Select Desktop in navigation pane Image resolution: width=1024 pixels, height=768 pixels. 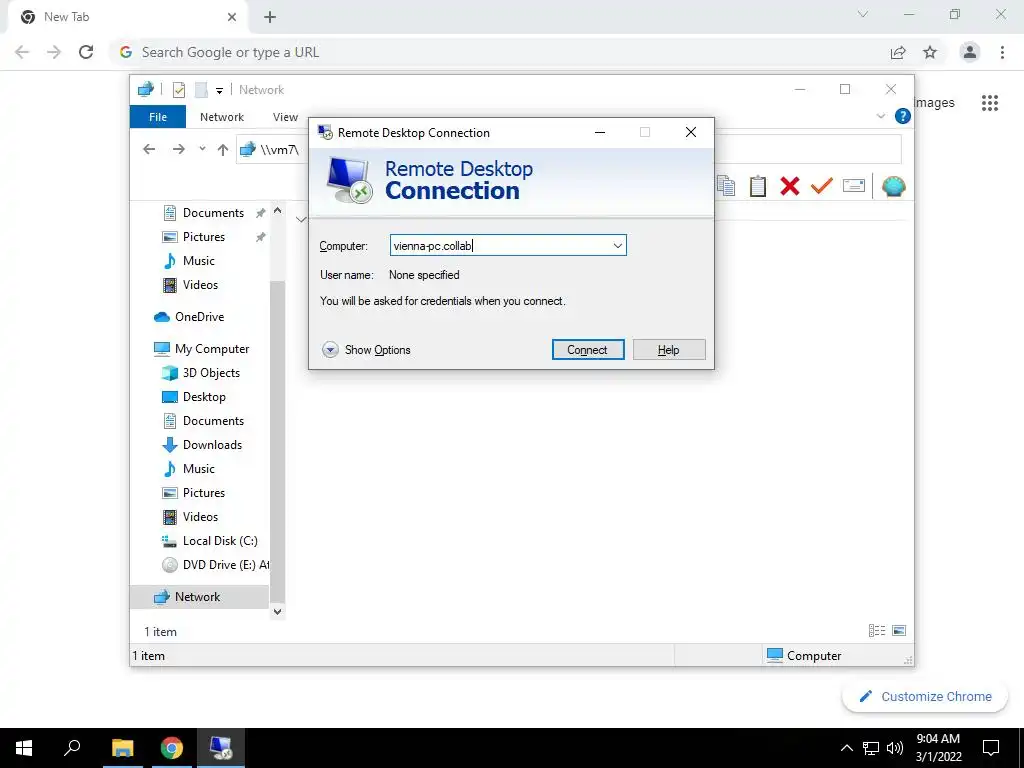pyautogui.click(x=204, y=397)
